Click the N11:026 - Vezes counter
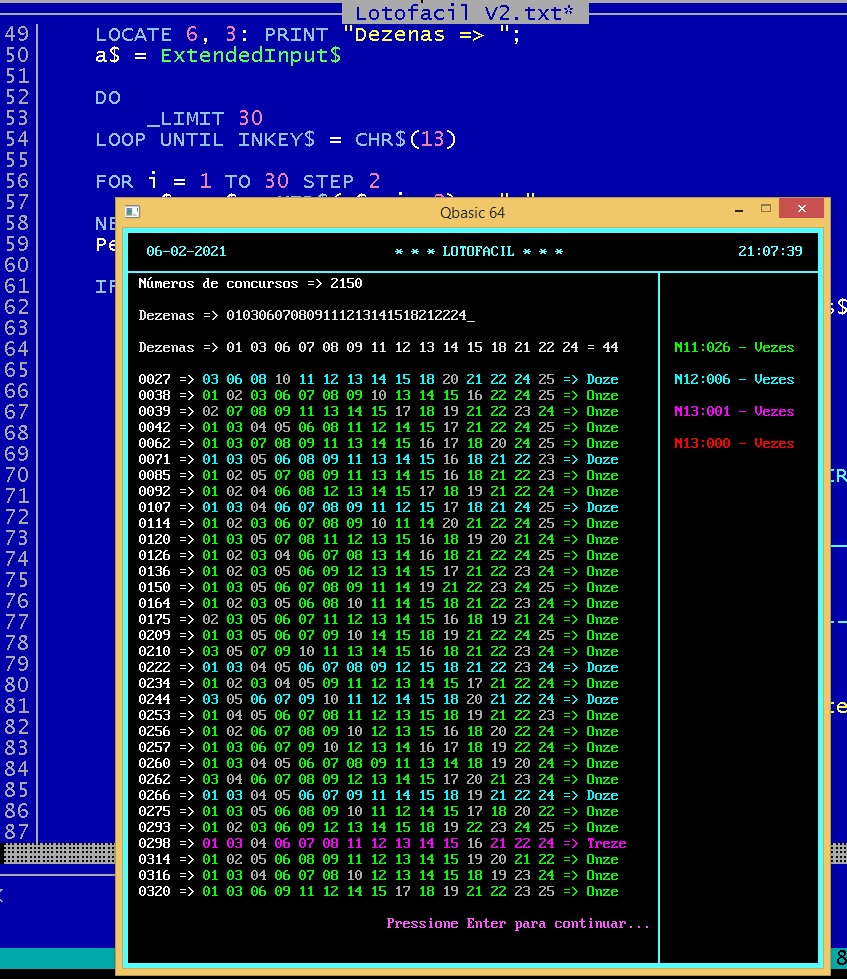 [x=734, y=348]
